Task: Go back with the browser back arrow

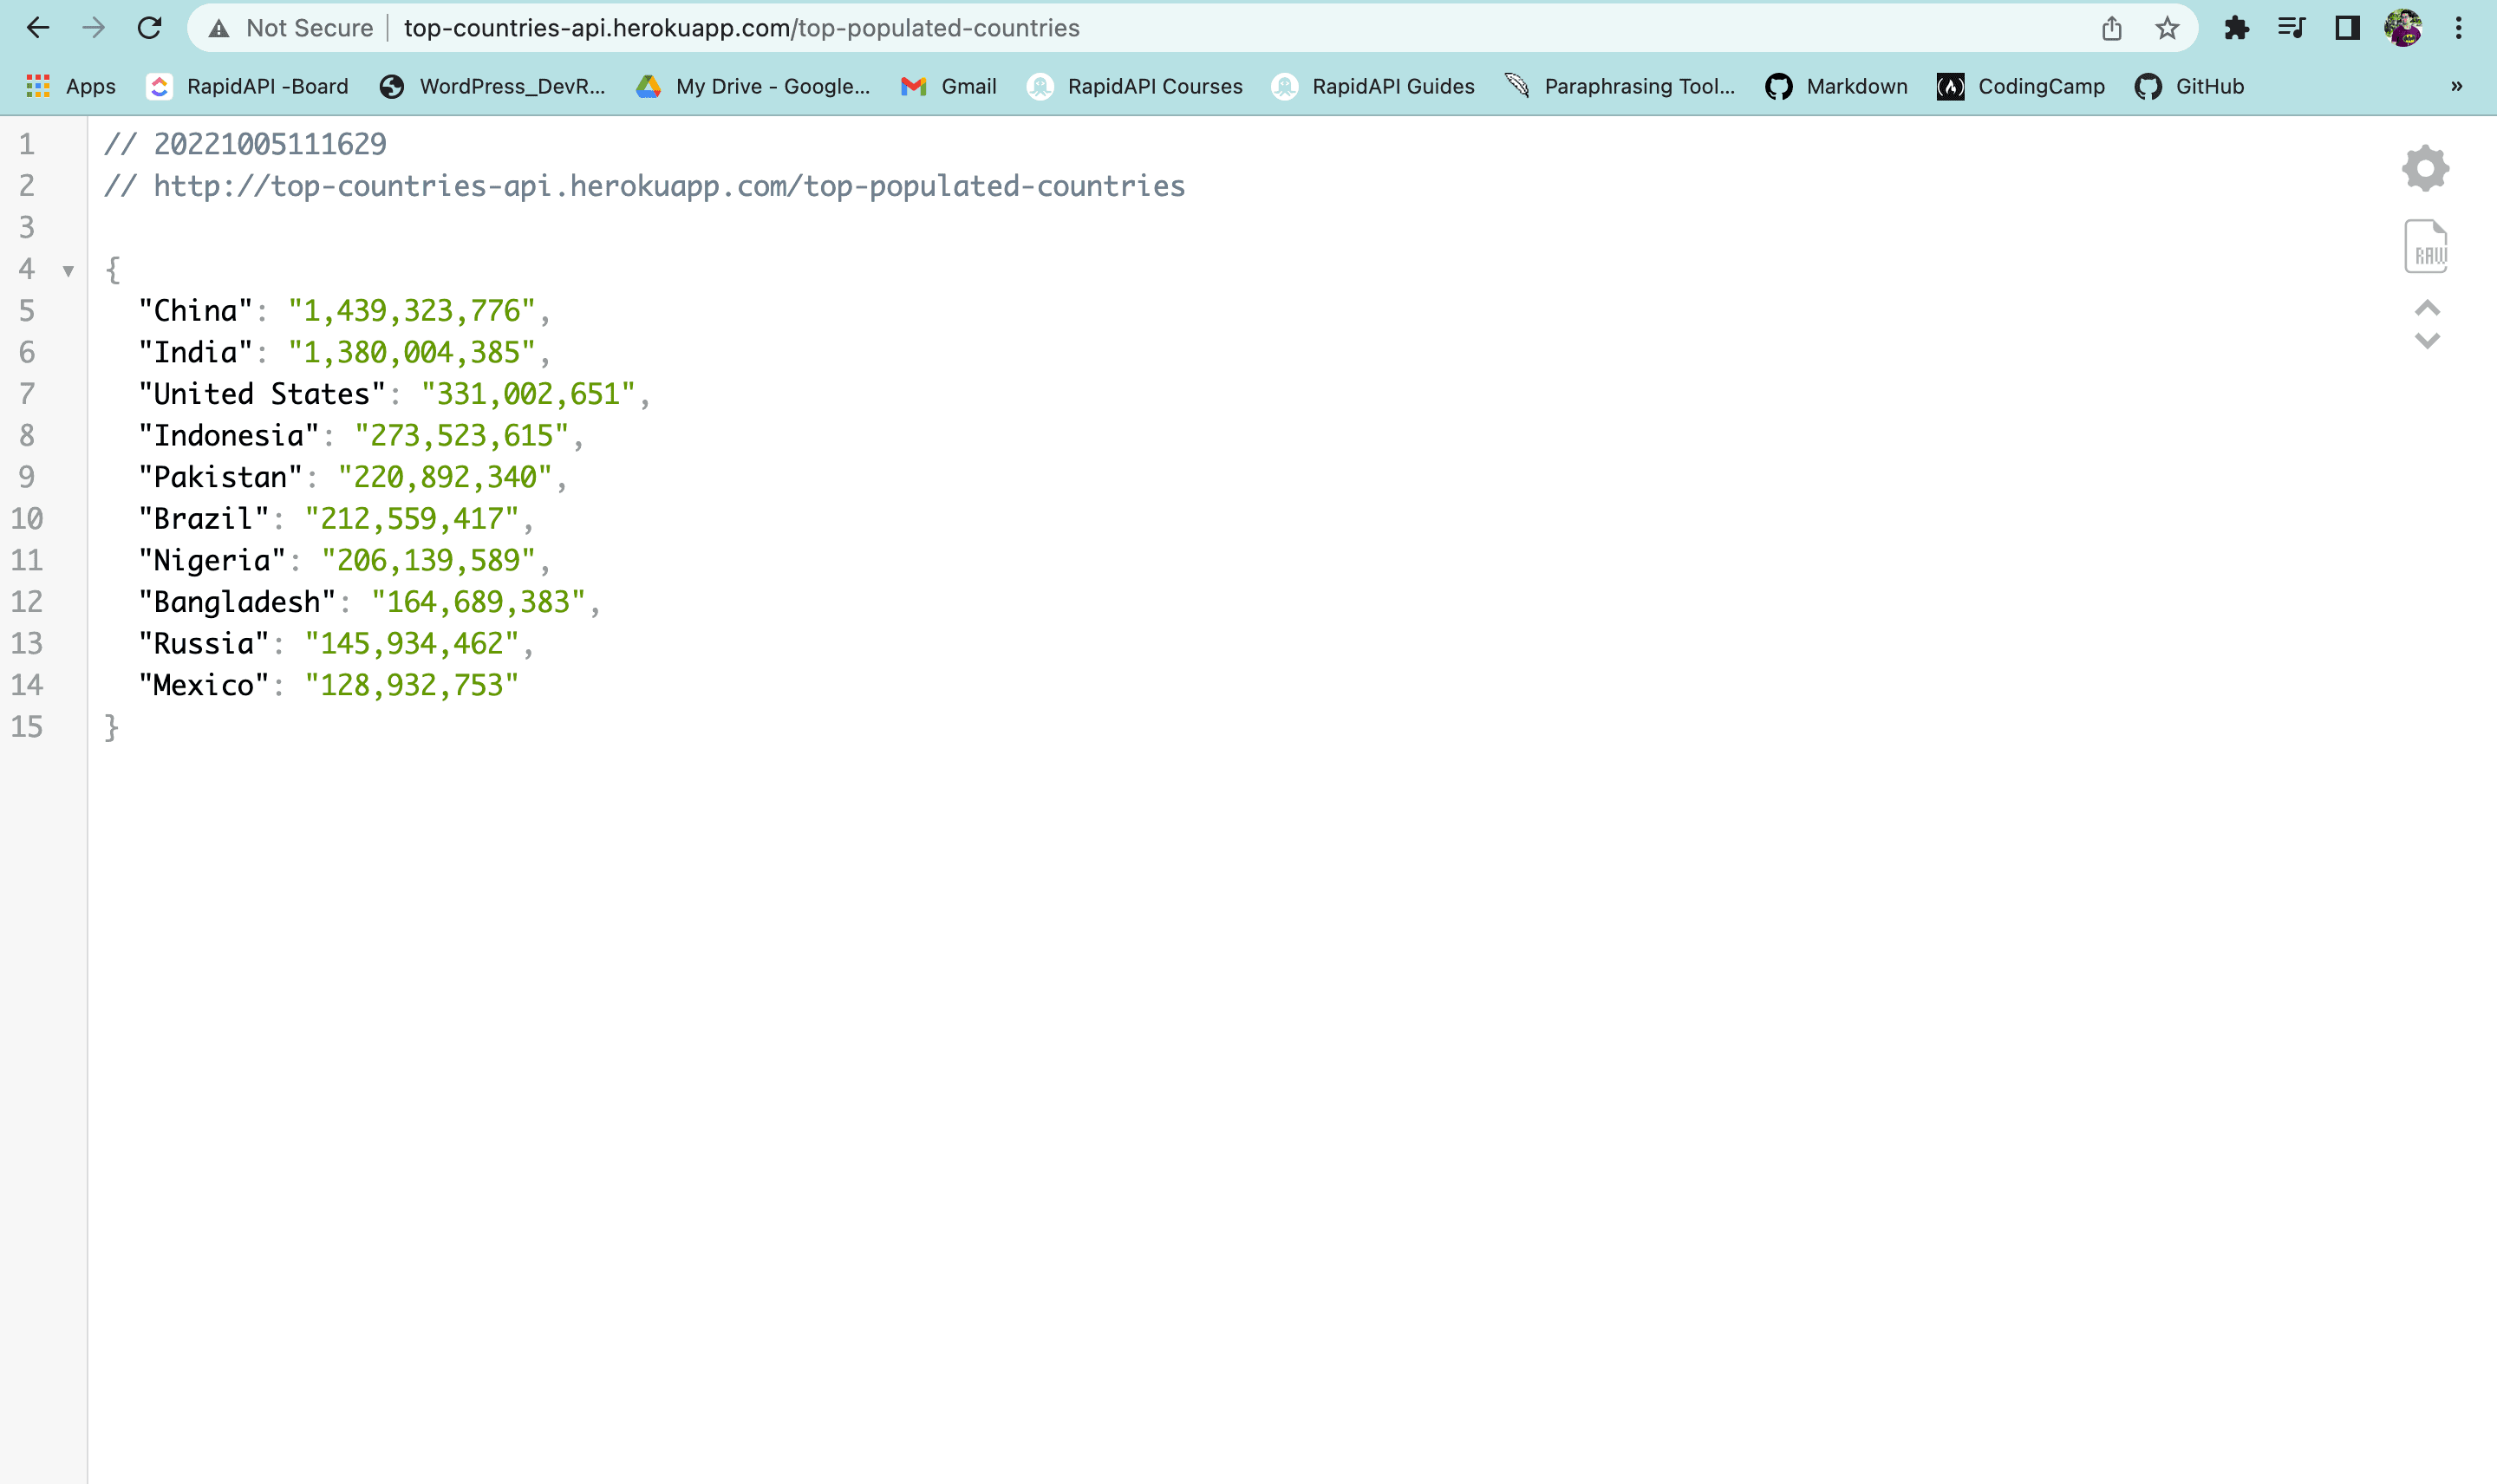Action: tap(38, 28)
